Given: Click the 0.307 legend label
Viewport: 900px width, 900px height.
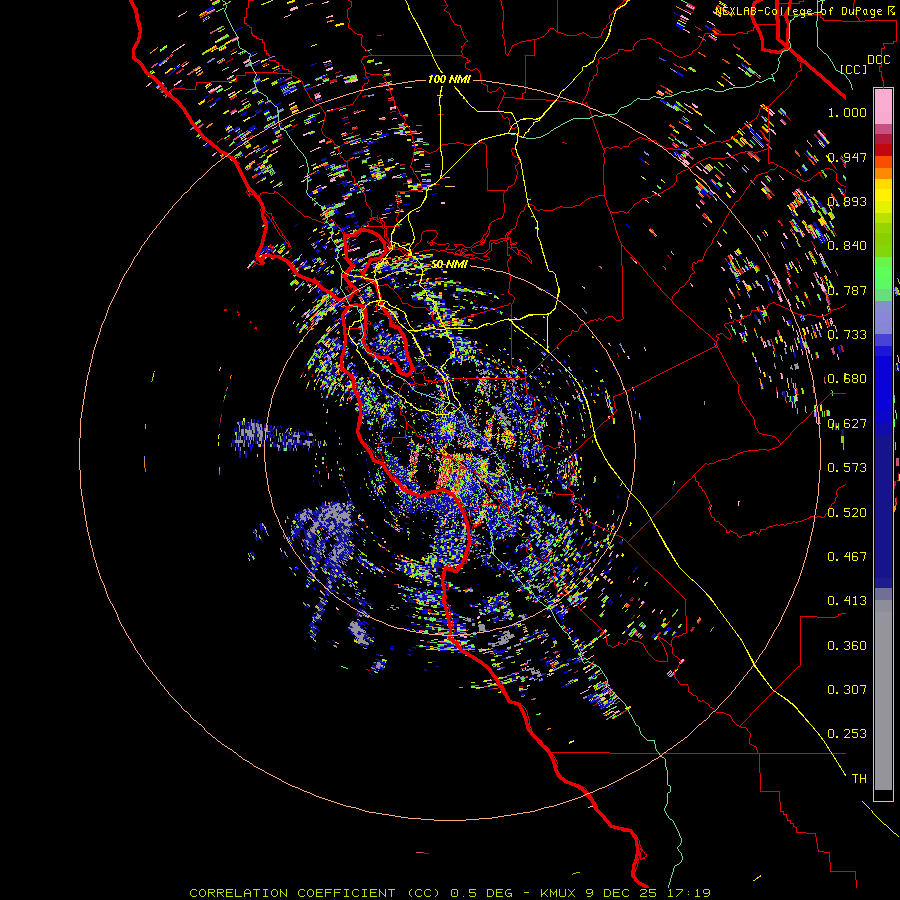Looking at the screenshot, I should point(847,690).
